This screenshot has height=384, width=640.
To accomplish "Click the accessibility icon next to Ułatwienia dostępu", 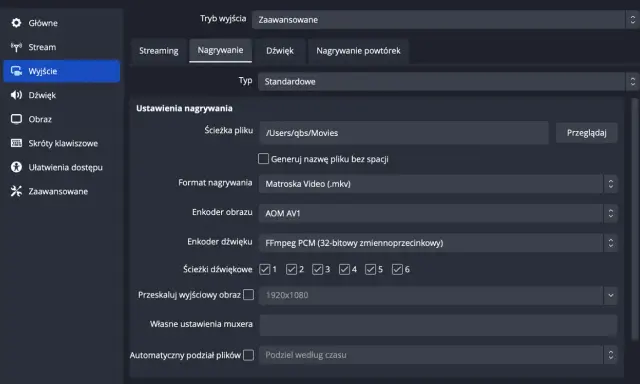I will pos(16,167).
